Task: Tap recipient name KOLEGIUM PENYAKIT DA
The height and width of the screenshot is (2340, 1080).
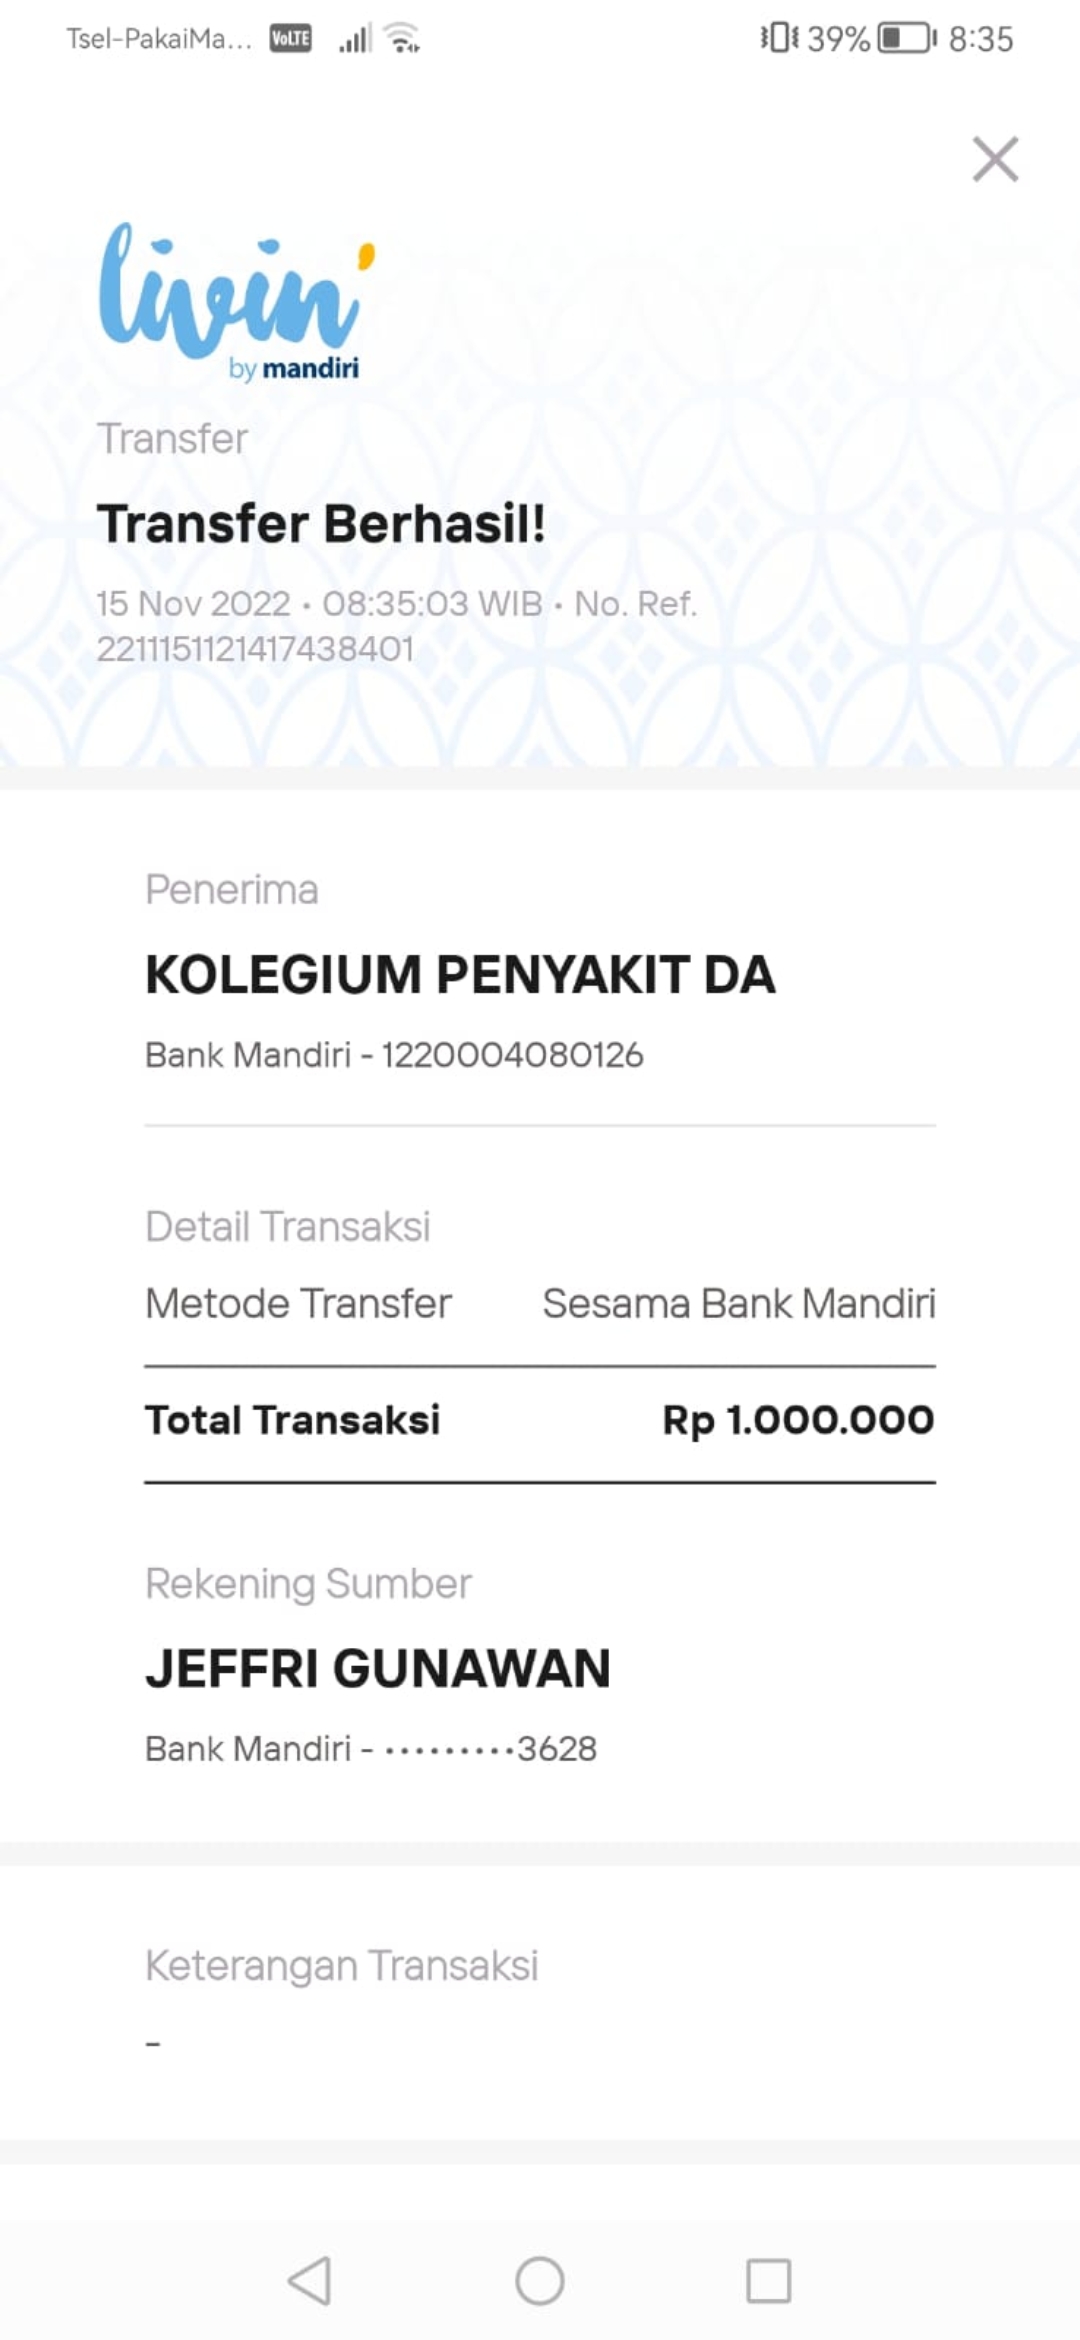Action: (x=460, y=975)
